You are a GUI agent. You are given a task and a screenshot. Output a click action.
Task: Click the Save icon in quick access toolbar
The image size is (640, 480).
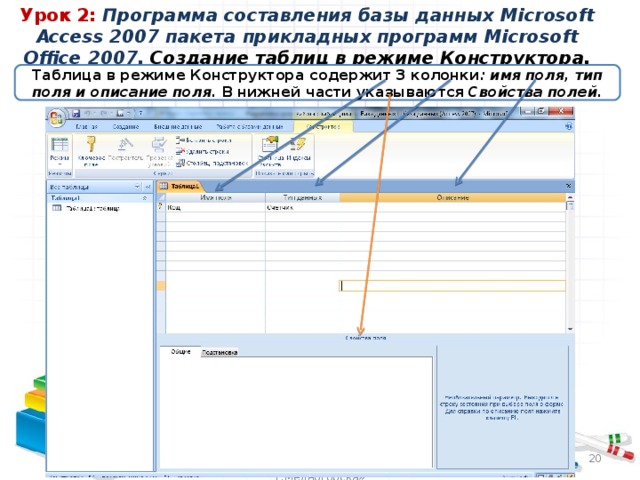point(75,113)
